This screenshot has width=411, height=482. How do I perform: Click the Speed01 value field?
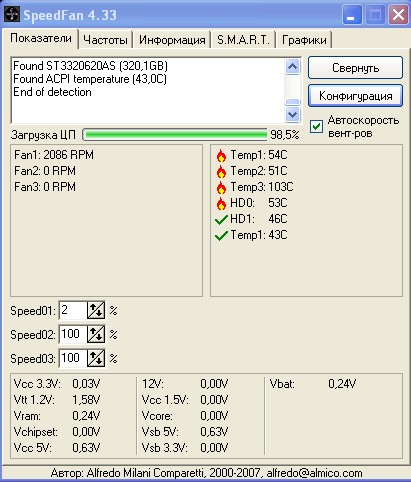click(73, 310)
